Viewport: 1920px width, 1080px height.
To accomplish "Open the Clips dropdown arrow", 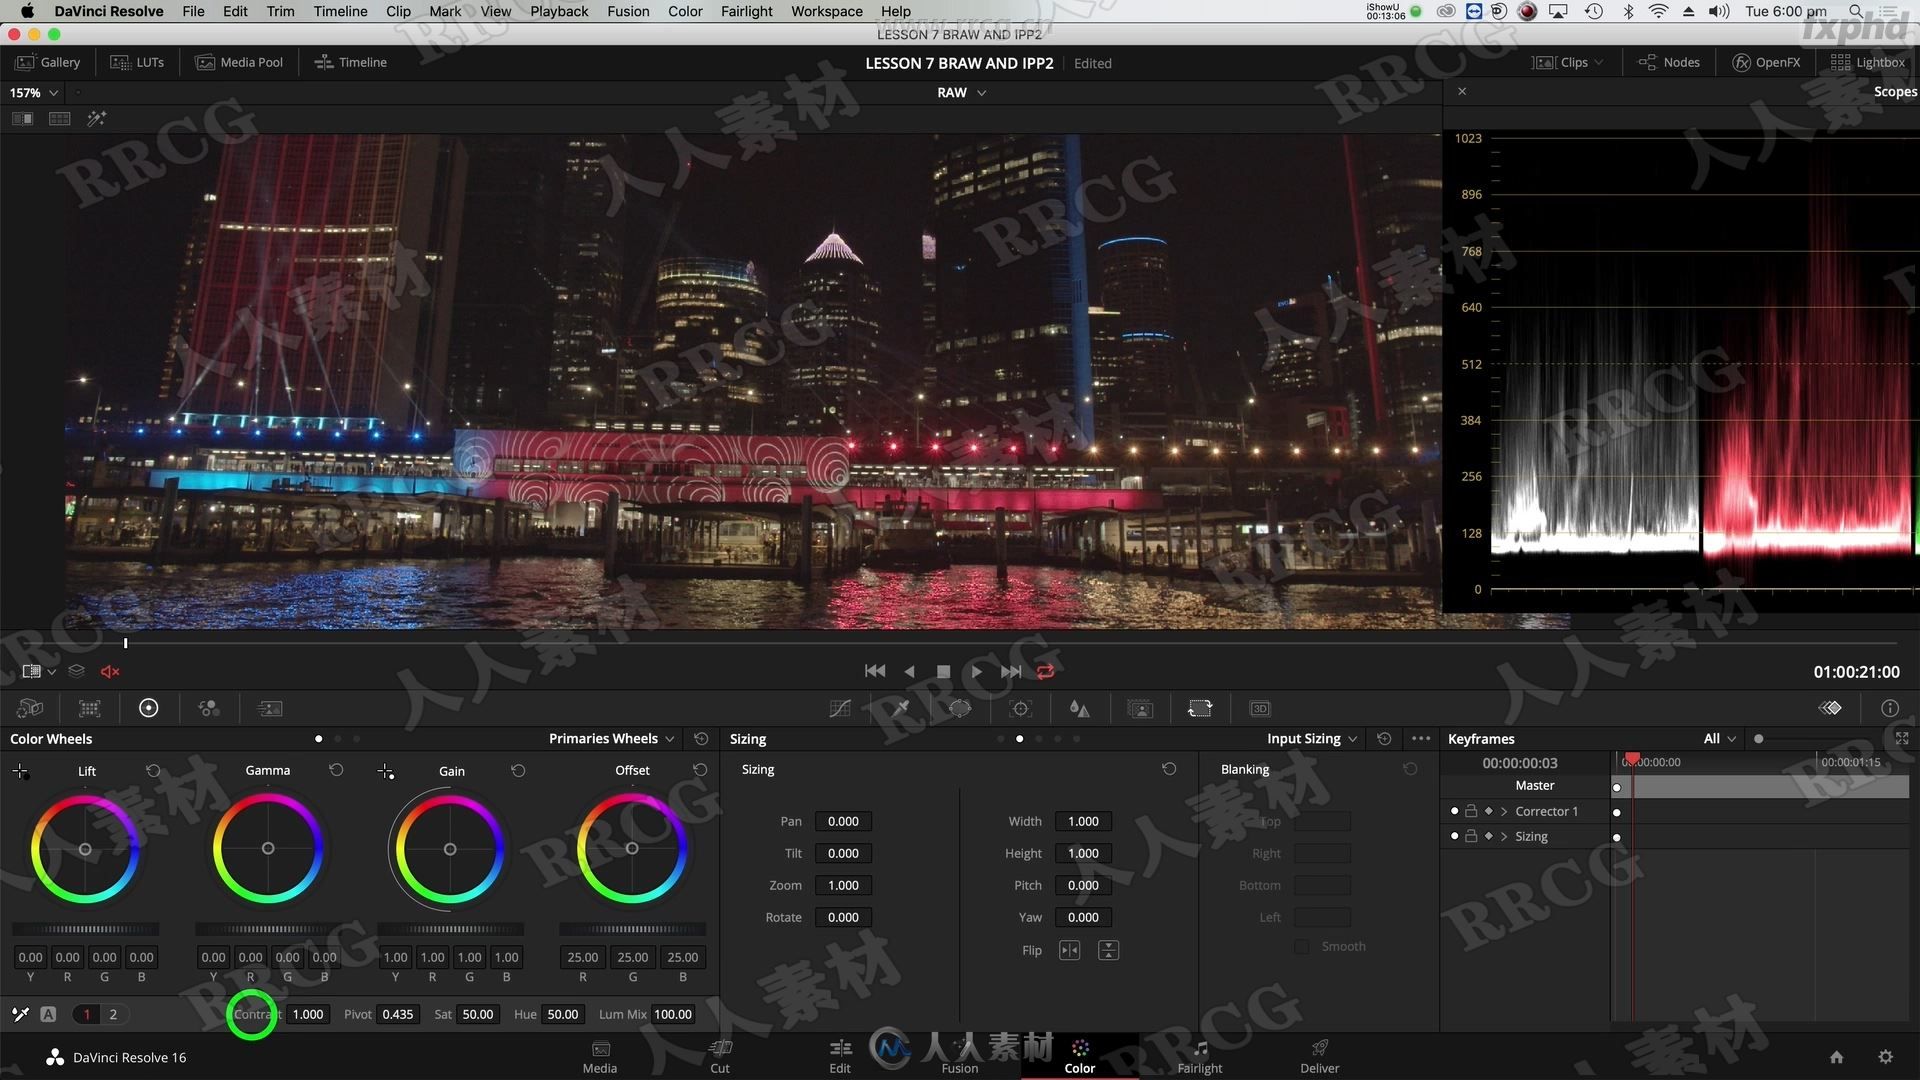I will (1599, 62).
